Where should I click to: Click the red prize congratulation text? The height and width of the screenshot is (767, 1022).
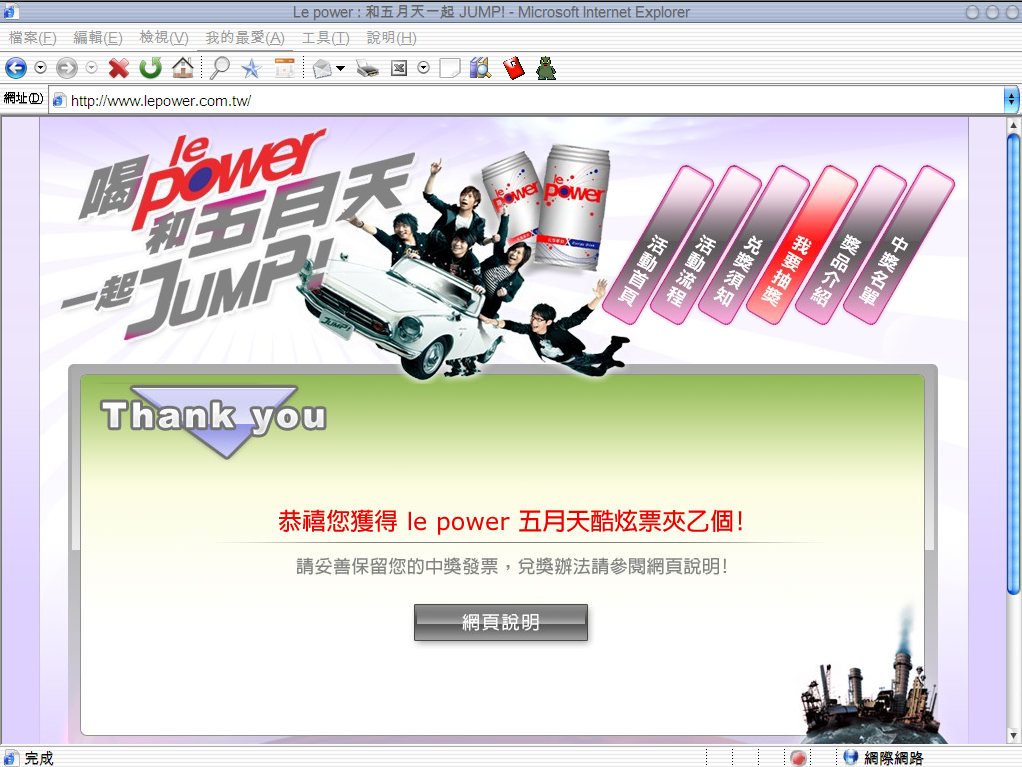511,521
